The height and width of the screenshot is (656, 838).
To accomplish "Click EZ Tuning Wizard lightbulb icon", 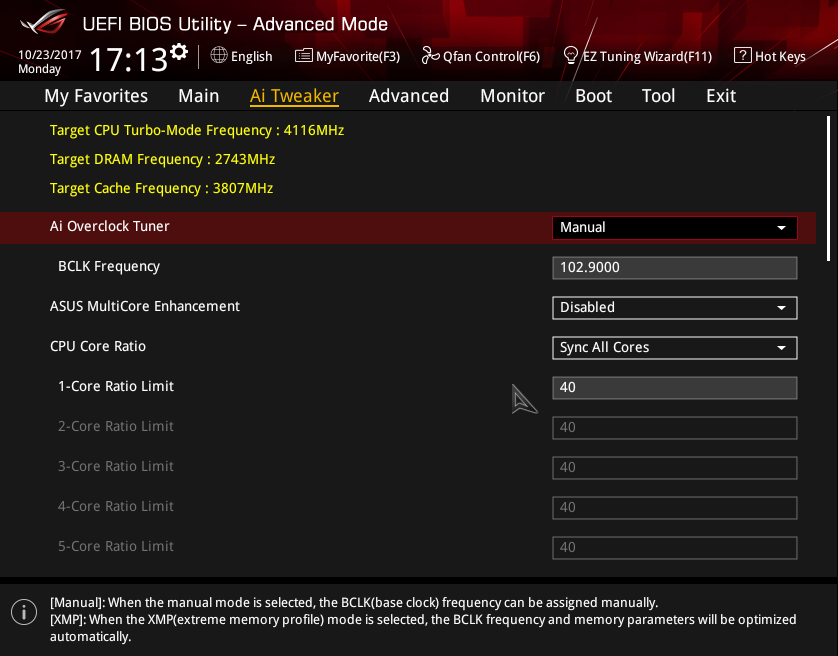I will 571,55.
